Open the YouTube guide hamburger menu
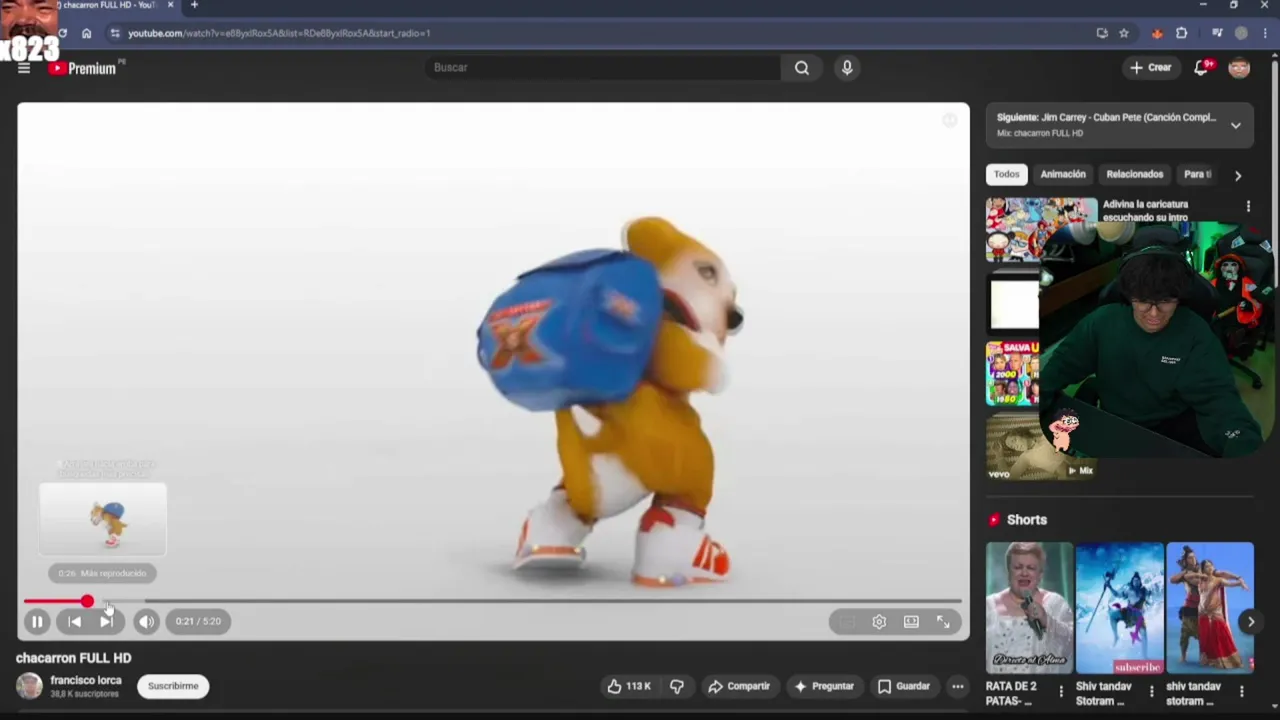This screenshot has height=720, width=1280. tap(24, 68)
